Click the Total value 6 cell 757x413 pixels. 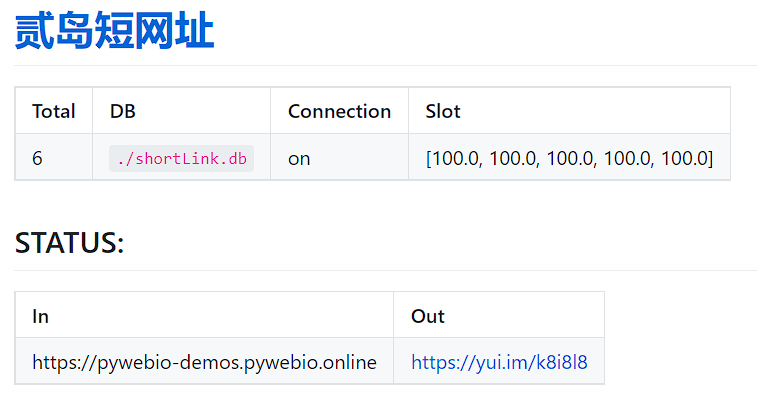tap(37, 158)
